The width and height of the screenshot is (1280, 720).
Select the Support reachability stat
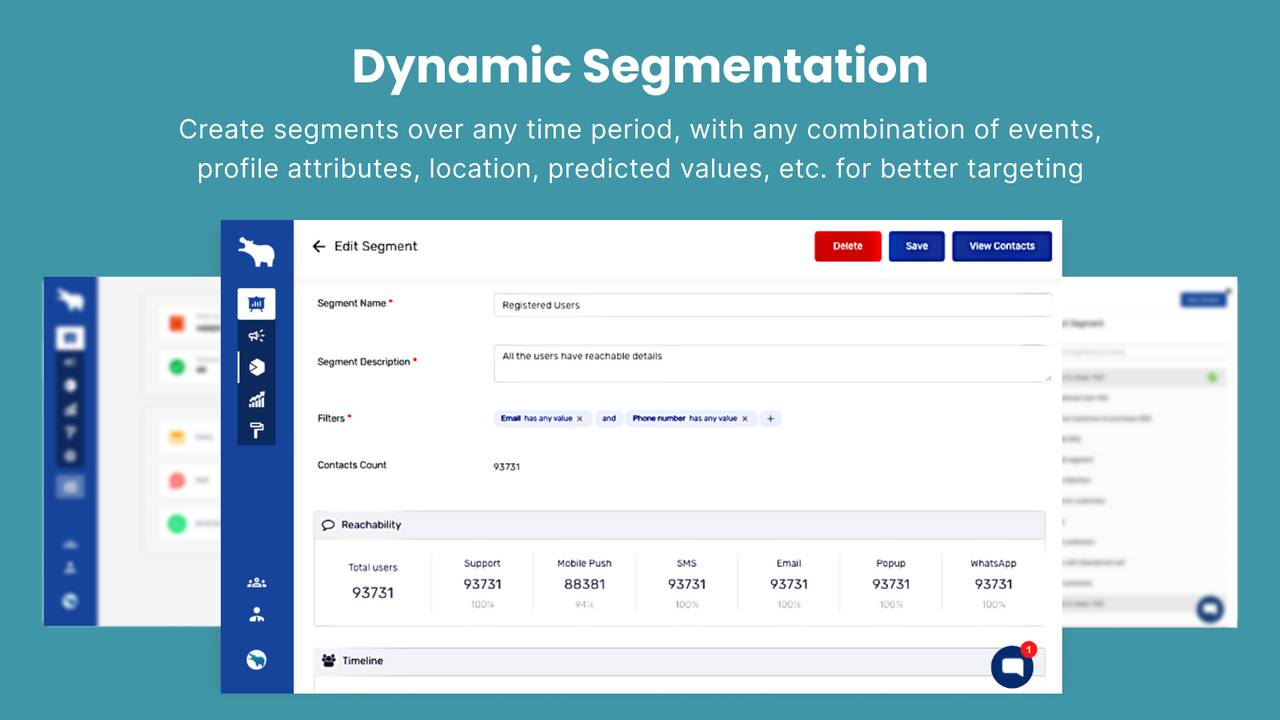(x=482, y=584)
